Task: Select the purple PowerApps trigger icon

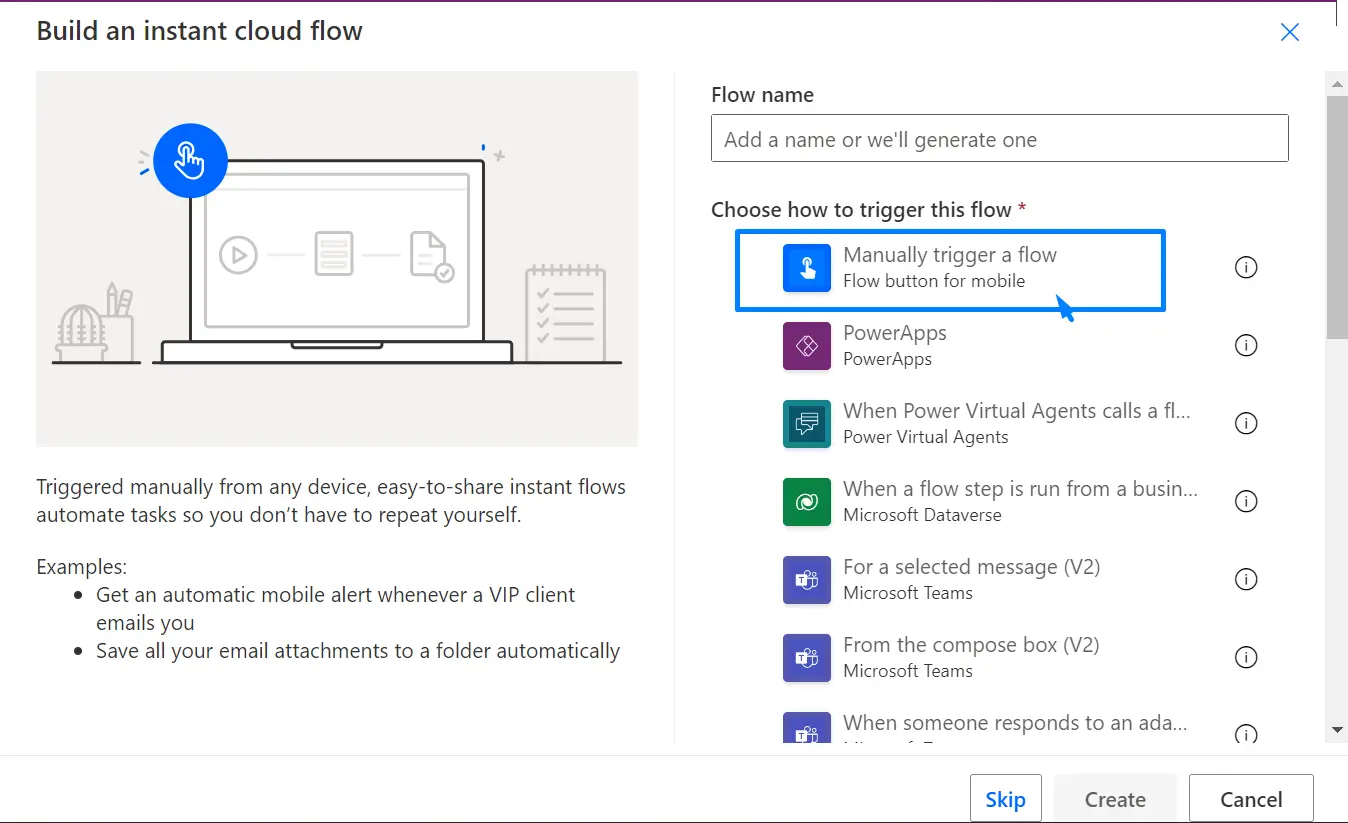Action: (x=807, y=346)
